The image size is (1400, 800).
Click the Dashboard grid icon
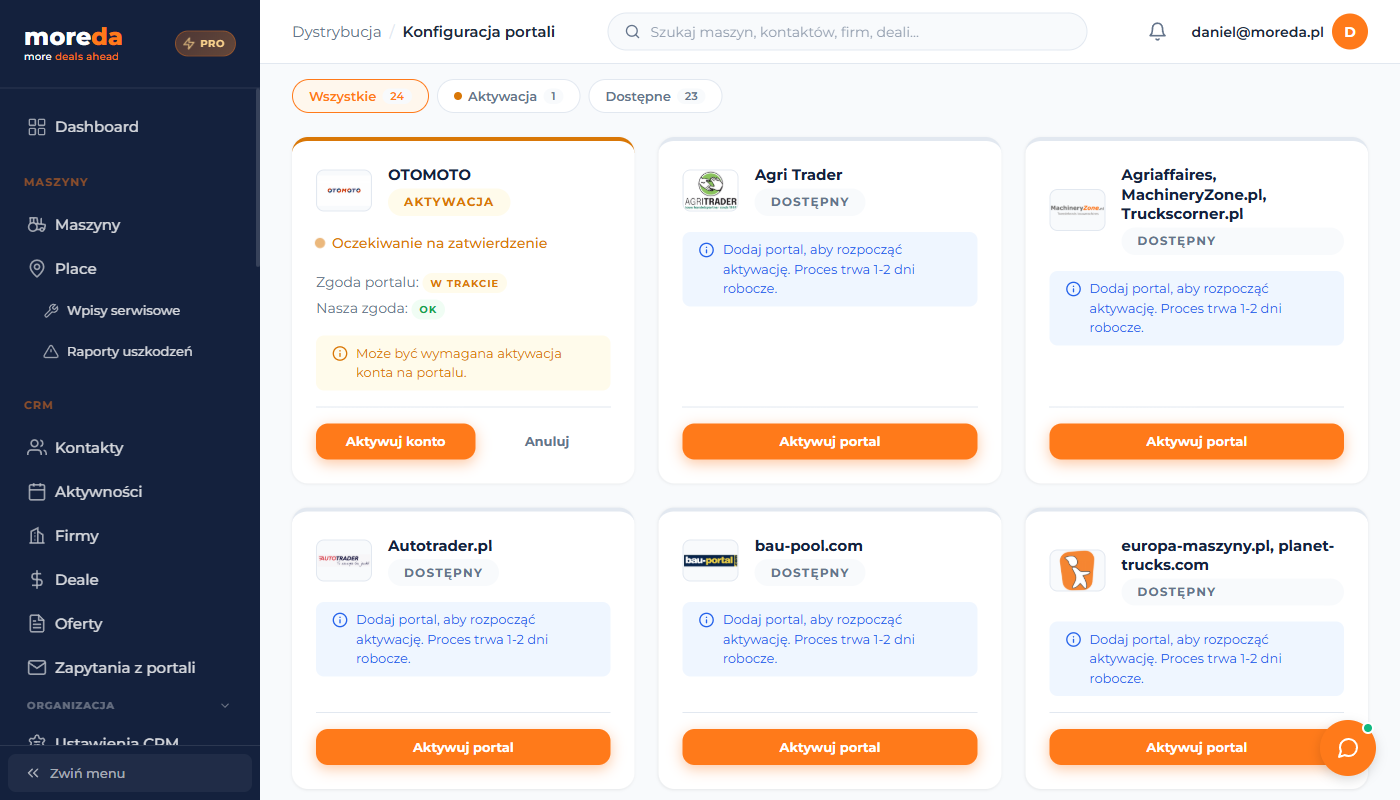pos(37,127)
